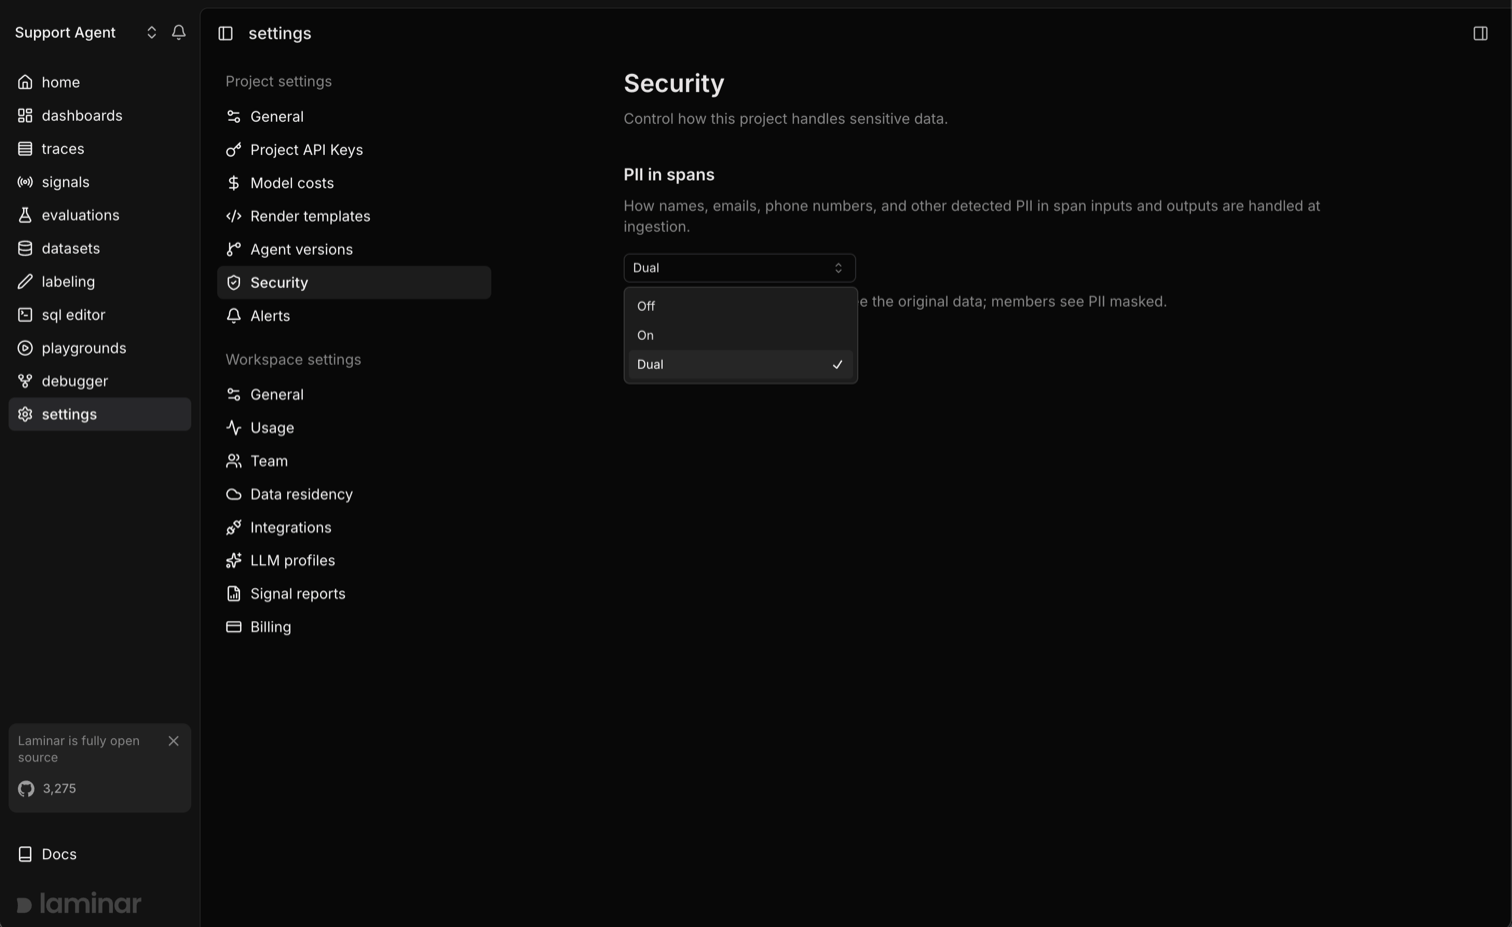Screen dimensions: 1512x927
Task: Open Alerts settings
Action: point(354,316)
